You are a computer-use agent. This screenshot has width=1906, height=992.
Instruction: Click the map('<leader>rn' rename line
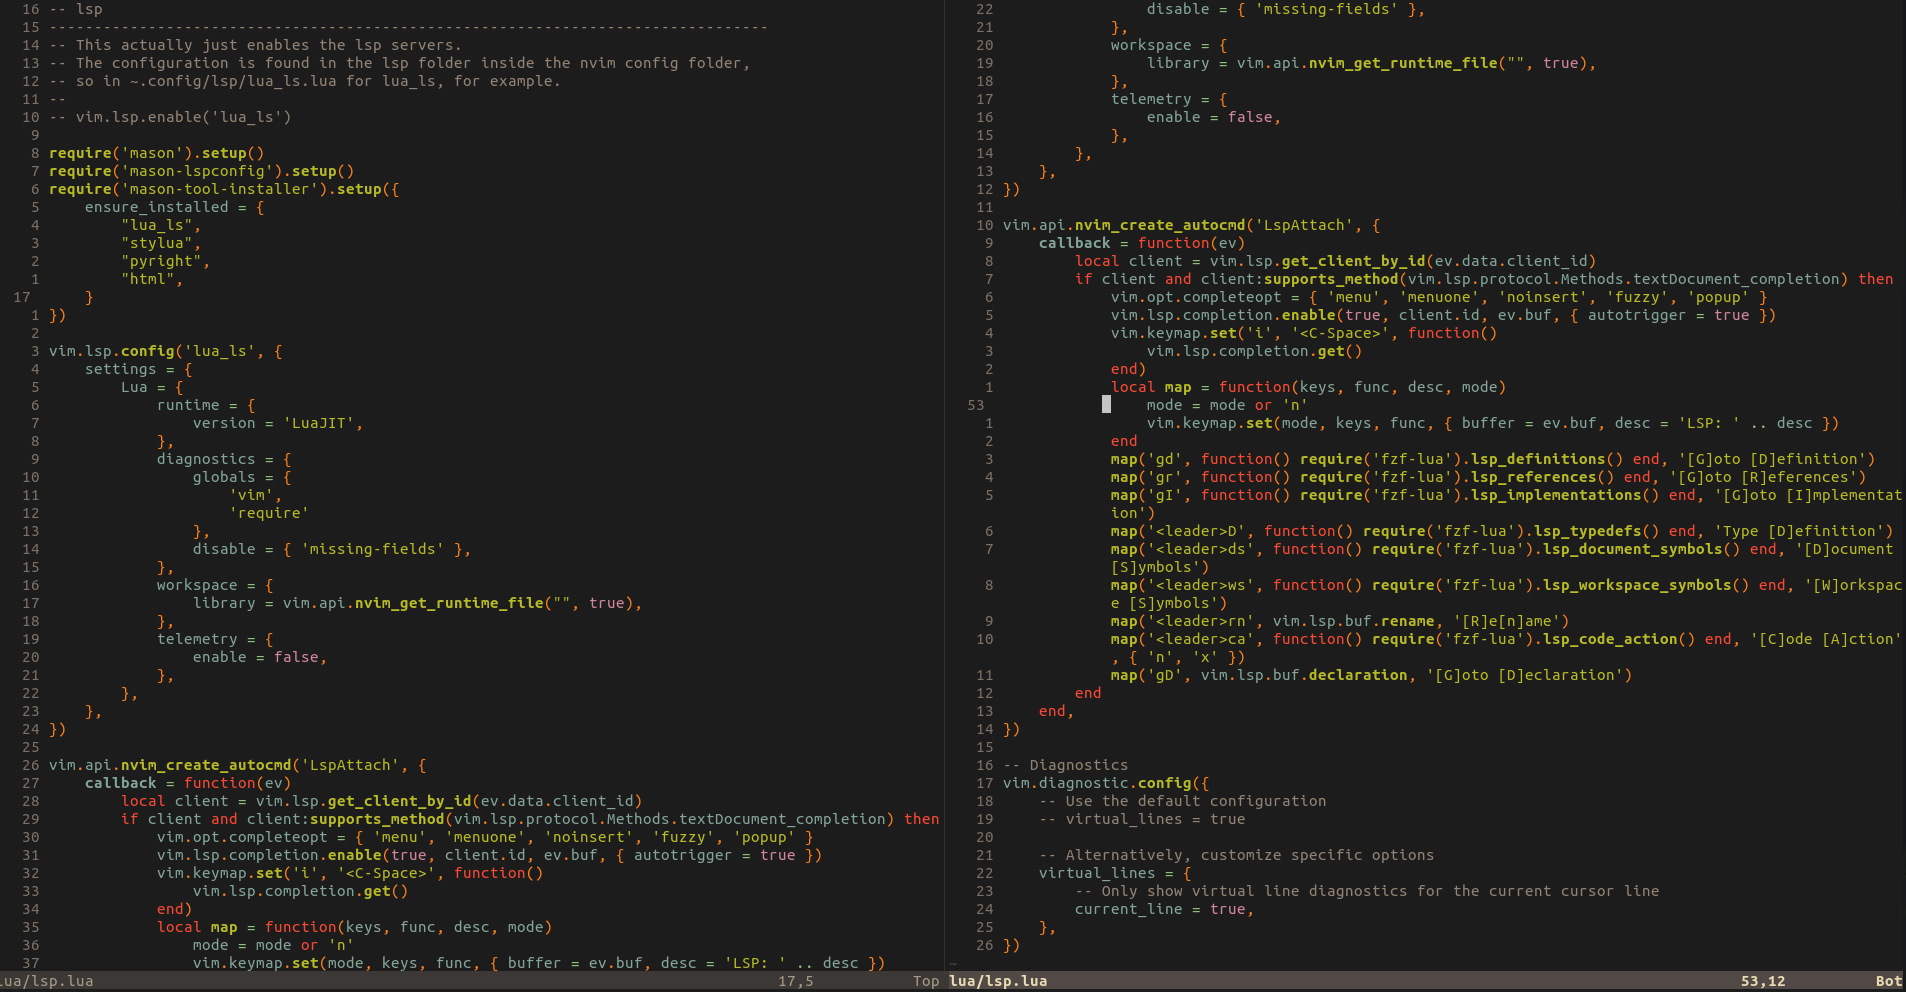coord(1340,621)
